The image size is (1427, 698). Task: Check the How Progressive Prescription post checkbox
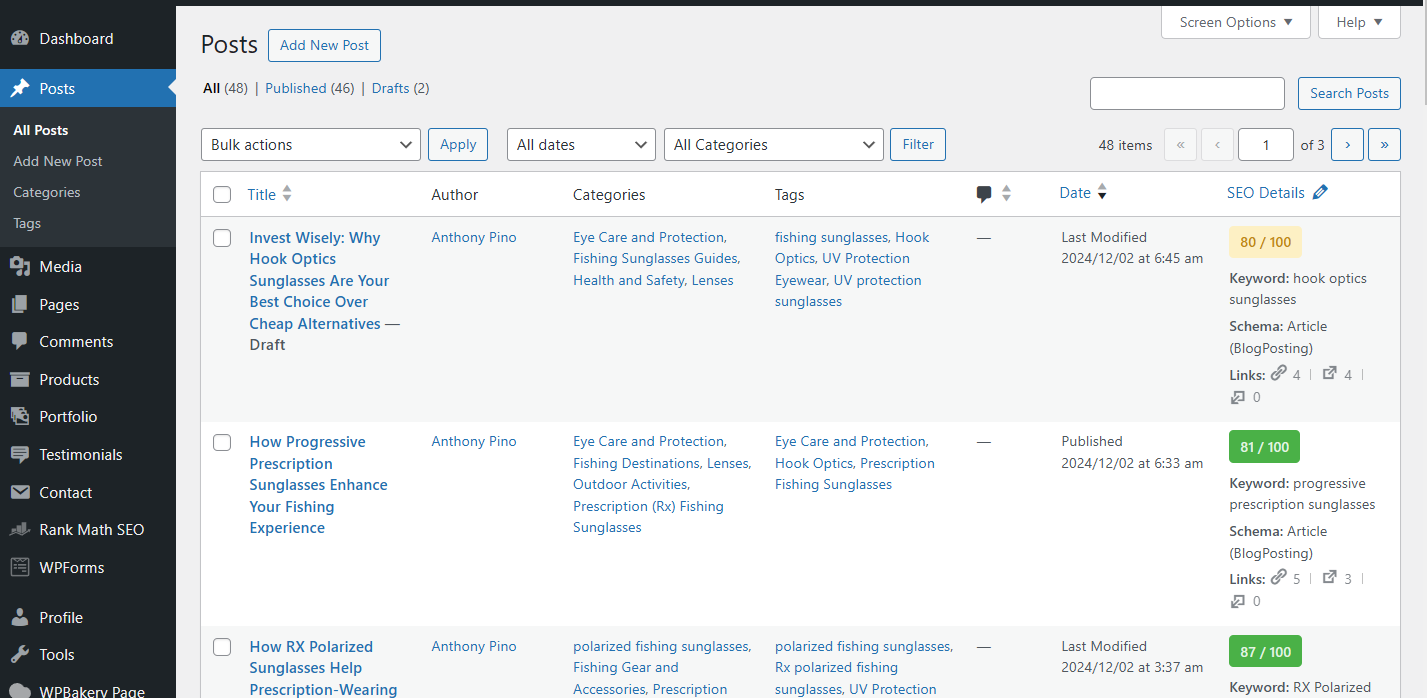click(x=222, y=442)
